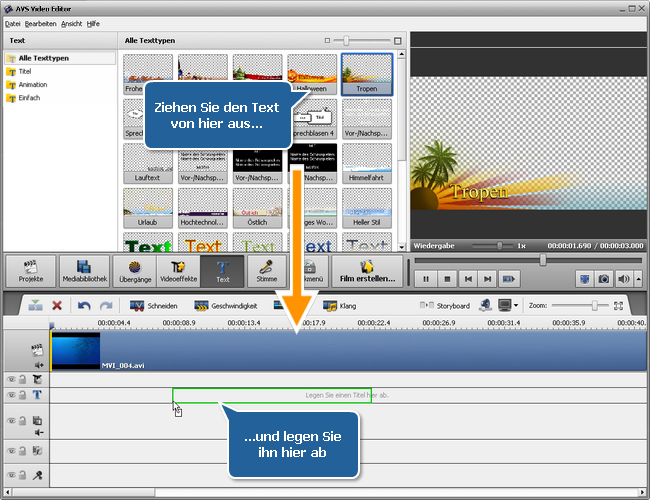
Task: Click the enlarge thumbnails icon
Action: pos(398,41)
